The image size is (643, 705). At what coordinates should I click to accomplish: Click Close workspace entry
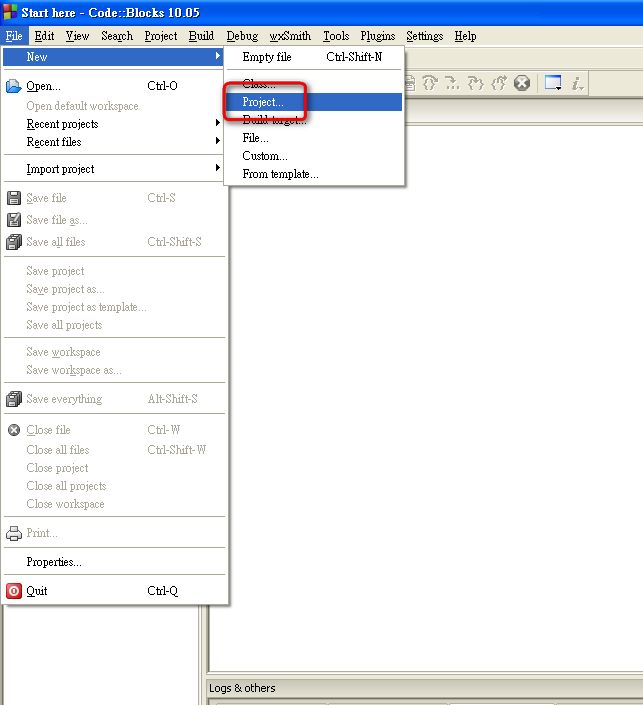tap(113, 504)
